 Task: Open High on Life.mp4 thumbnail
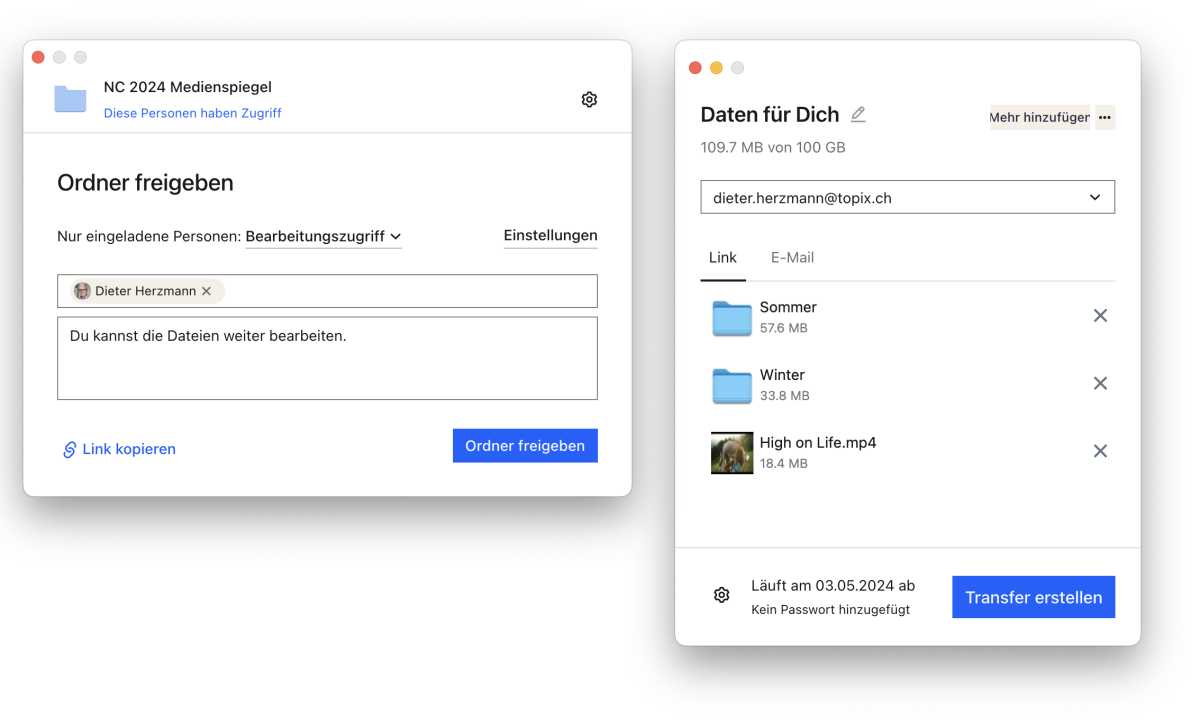click(x=732, y=453)
